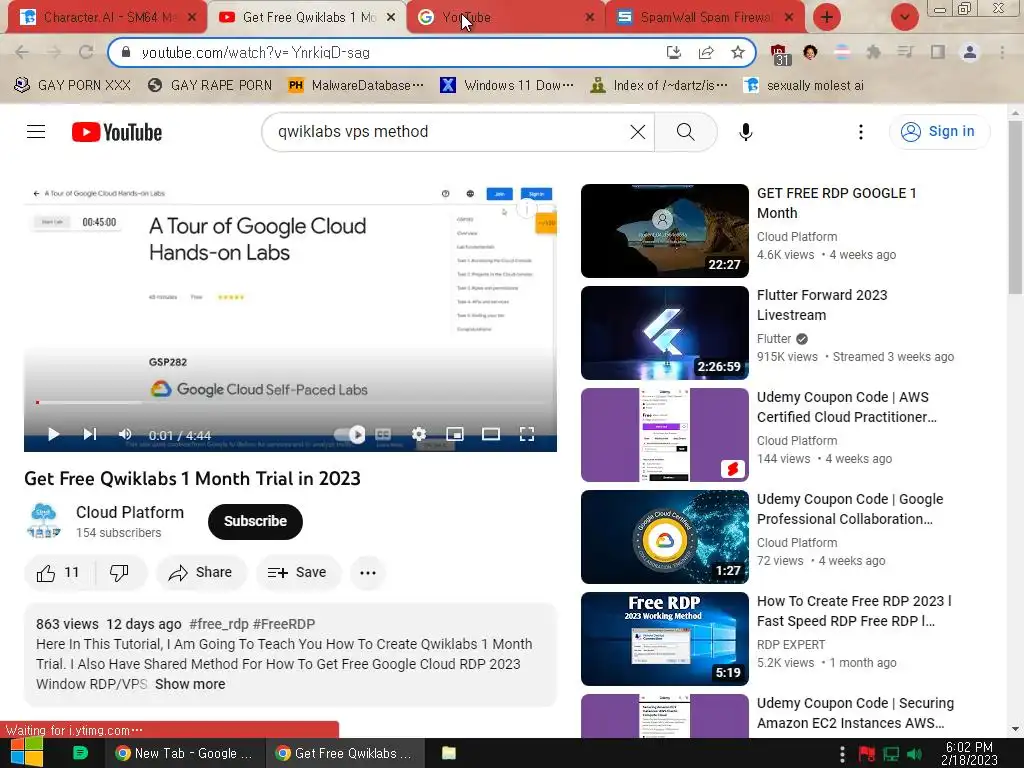
Task: Share this page from address bar
Action: click(x=706, y=52)
